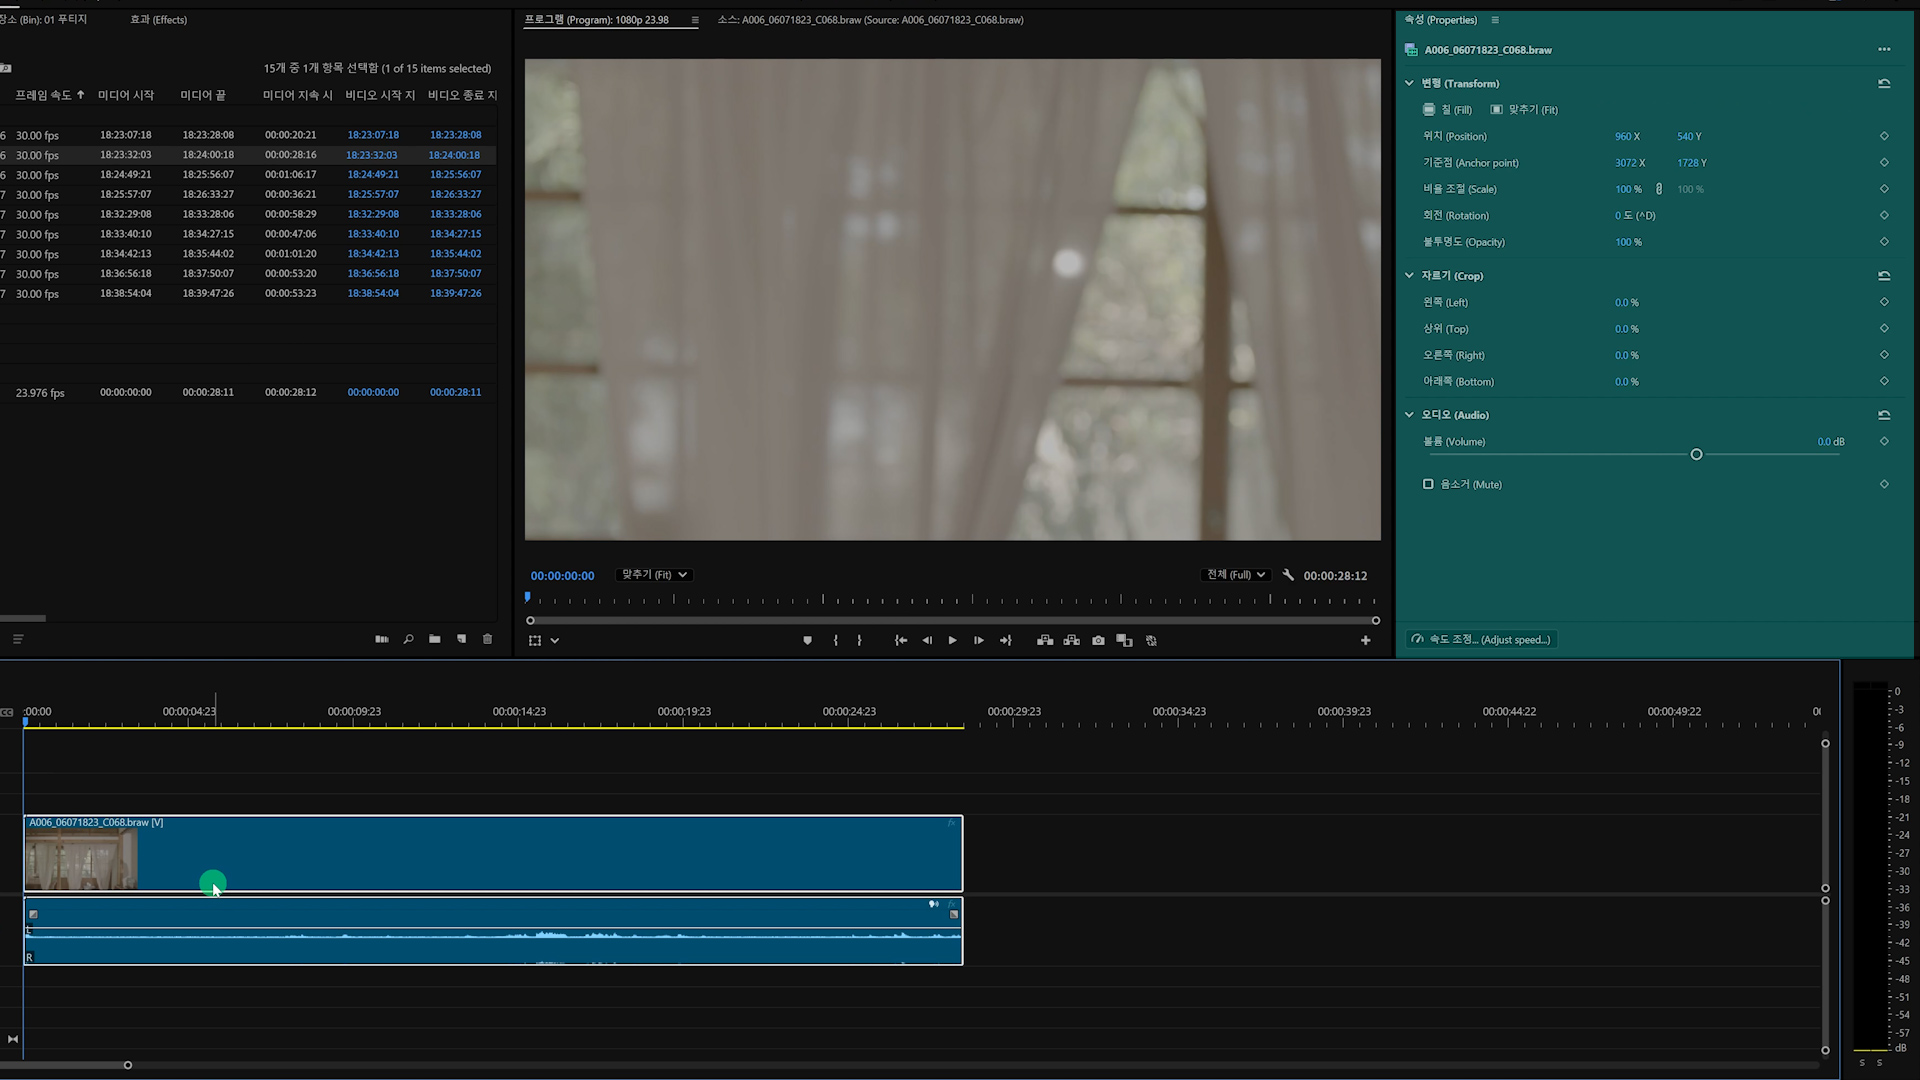Viewport: 1920px width, 1080px height.
Task: Click the Fit button under Transform
Action: (1524, 110)
